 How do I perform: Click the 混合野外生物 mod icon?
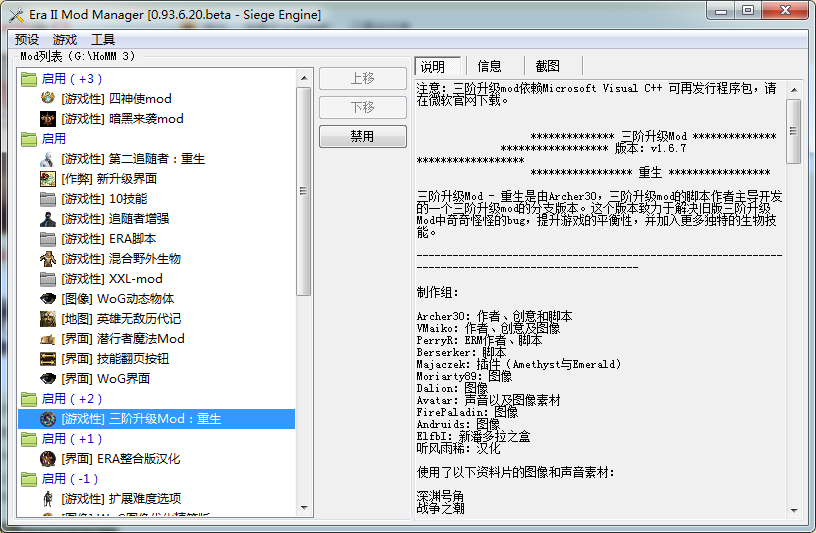(48, 259)
